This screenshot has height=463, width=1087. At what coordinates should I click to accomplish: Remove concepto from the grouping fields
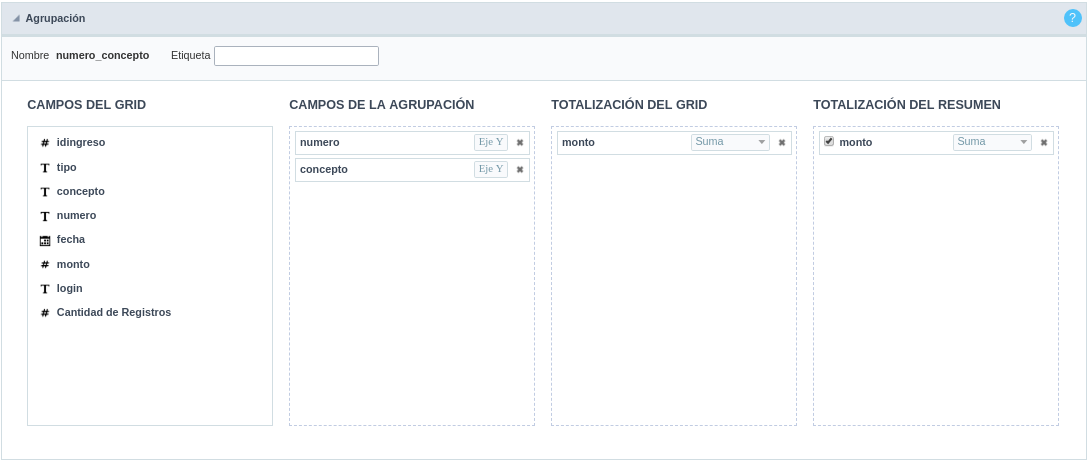point(520,170)
